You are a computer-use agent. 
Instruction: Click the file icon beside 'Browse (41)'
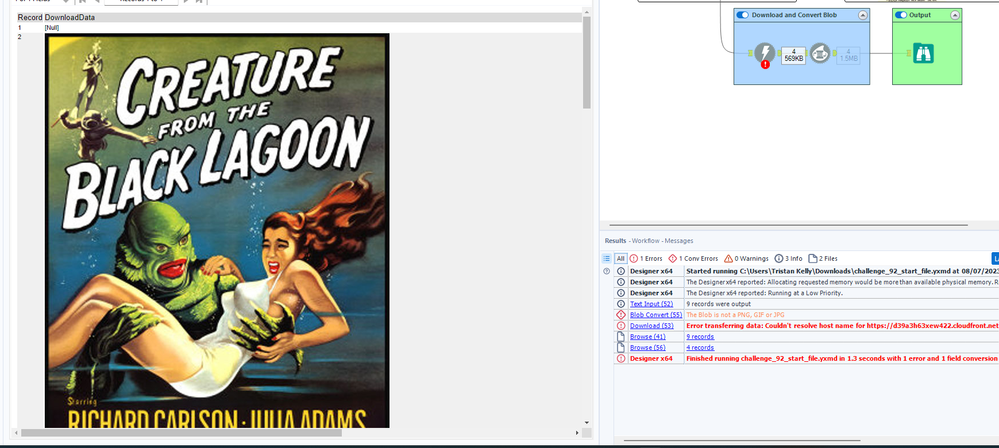pyautogui.click(x=621, y=336)
